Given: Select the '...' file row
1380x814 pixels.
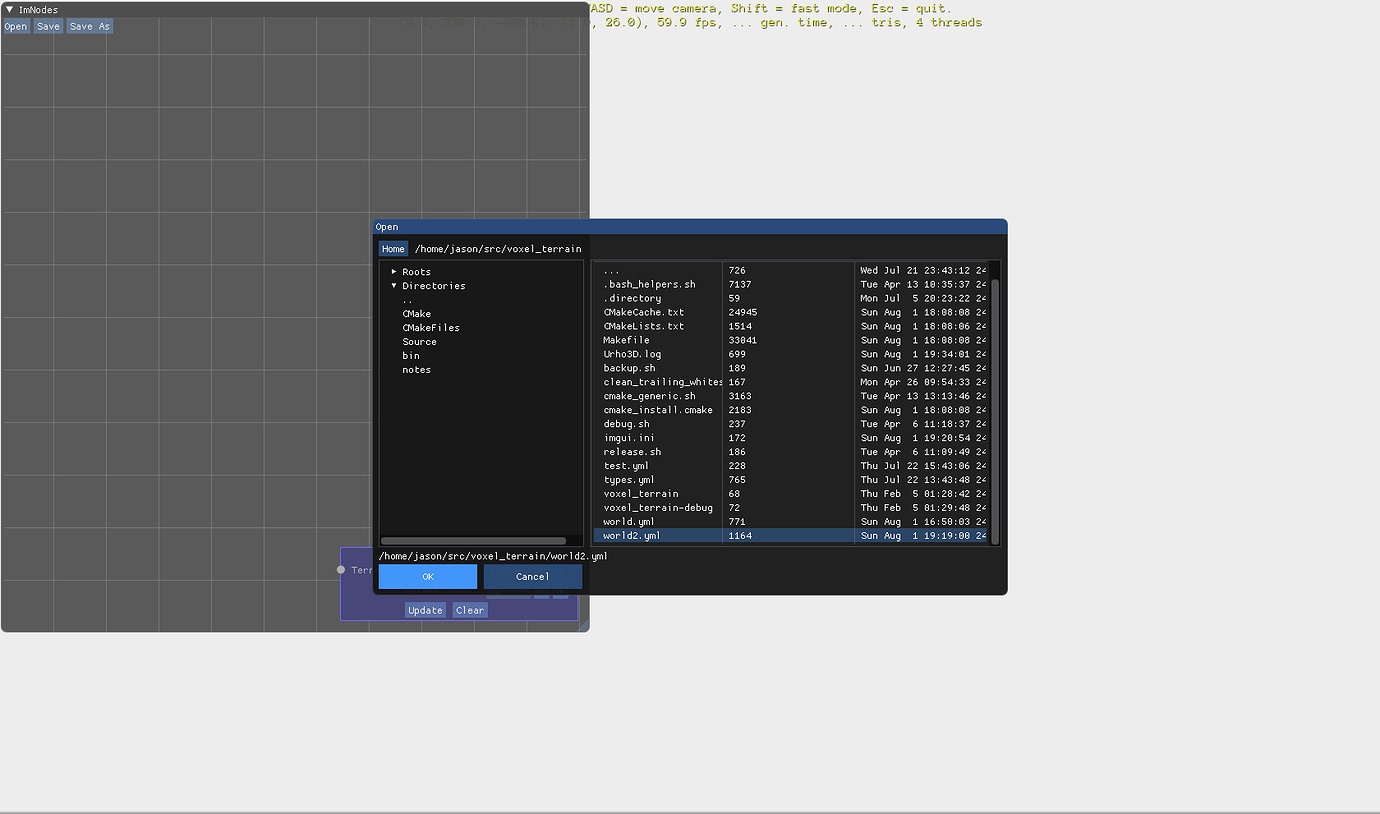Looking at the screenshot, I should [790, 270].
